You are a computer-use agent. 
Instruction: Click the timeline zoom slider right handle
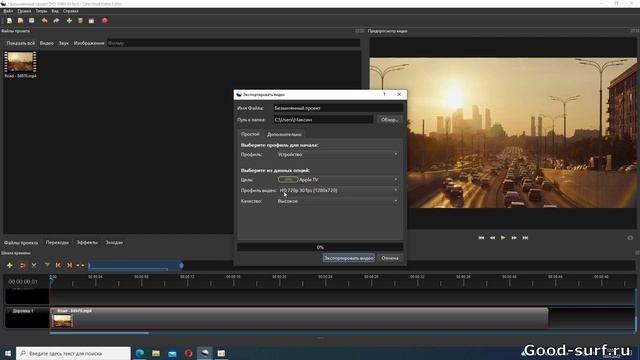pos(181,265)
